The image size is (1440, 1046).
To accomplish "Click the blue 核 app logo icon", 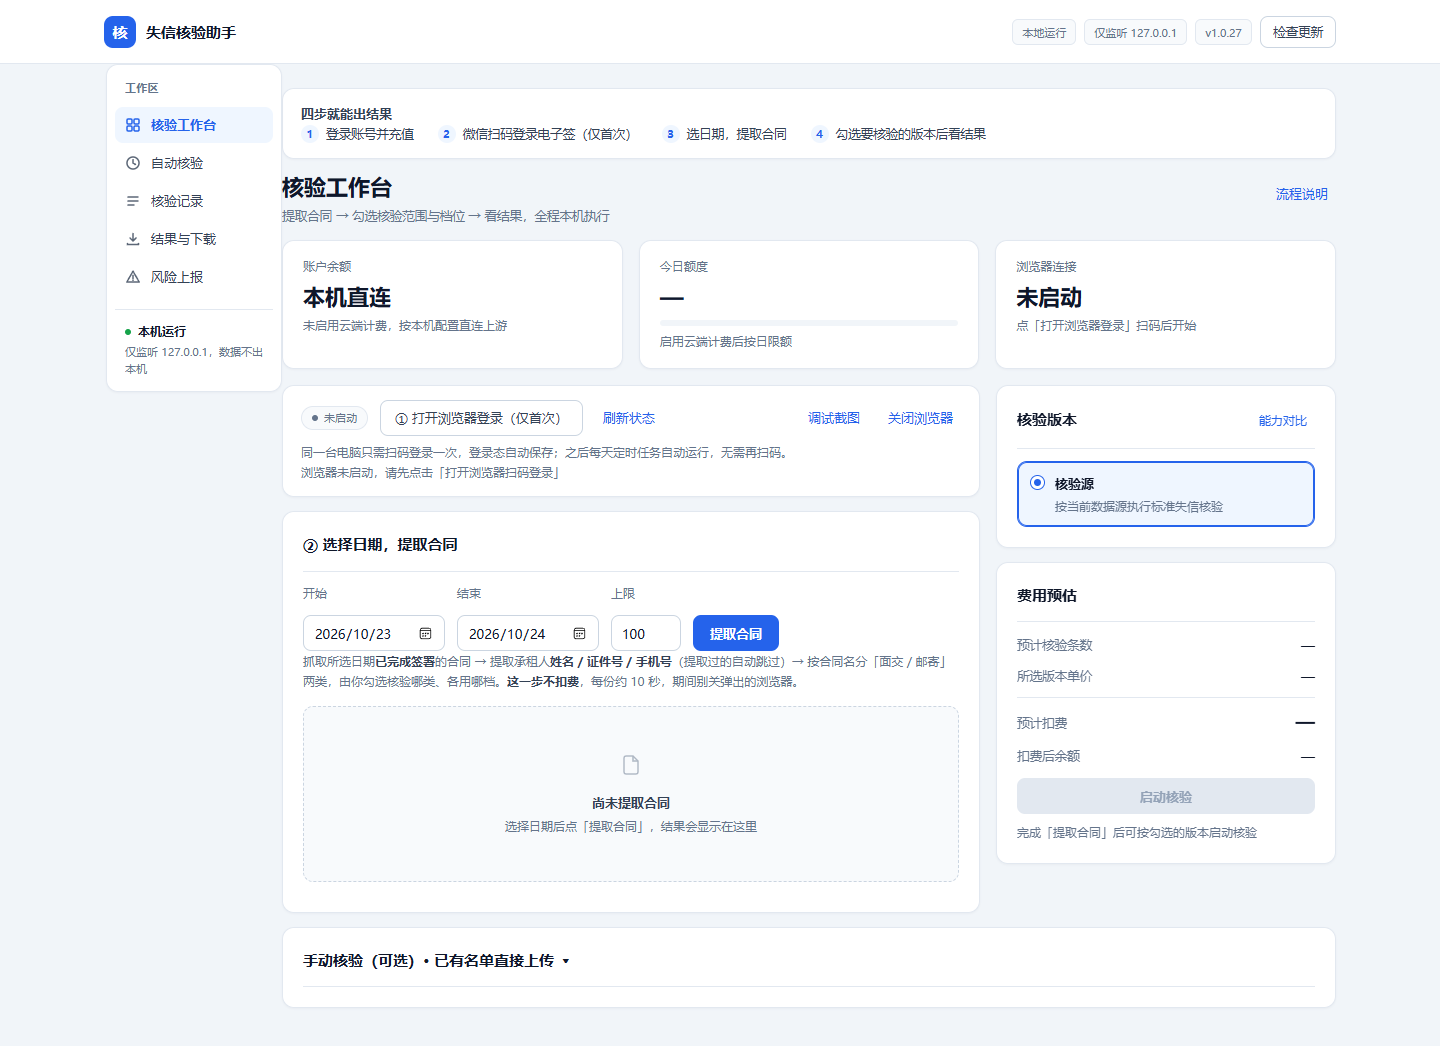I will coord(120,32).
